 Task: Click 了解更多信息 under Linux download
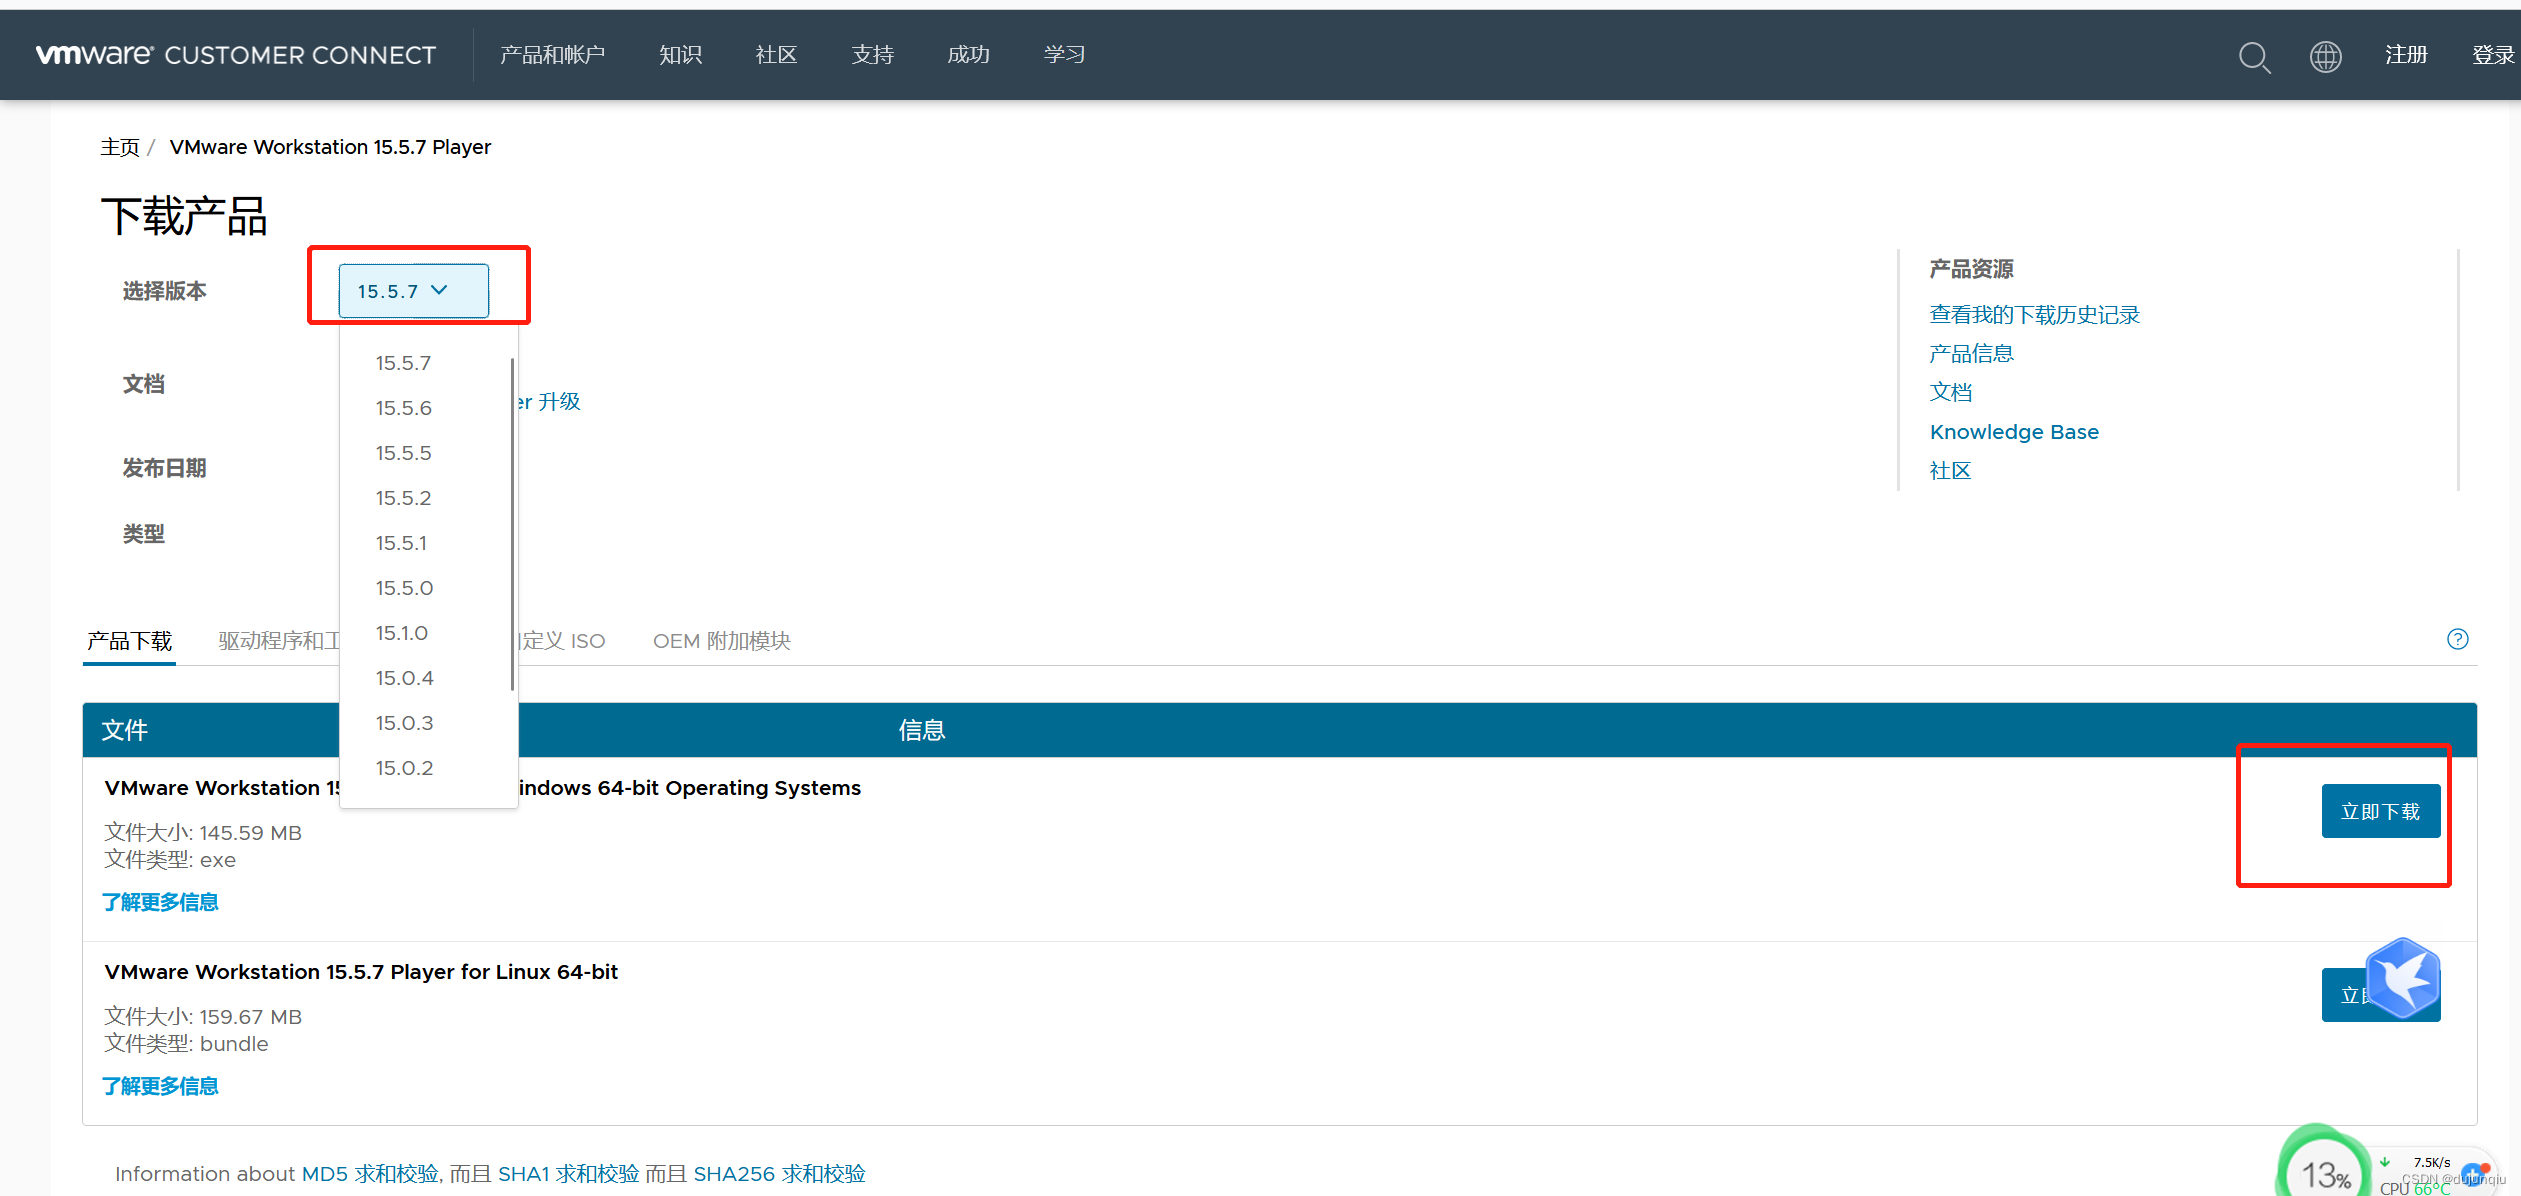pyautogui.click(x=160, y=1086)
